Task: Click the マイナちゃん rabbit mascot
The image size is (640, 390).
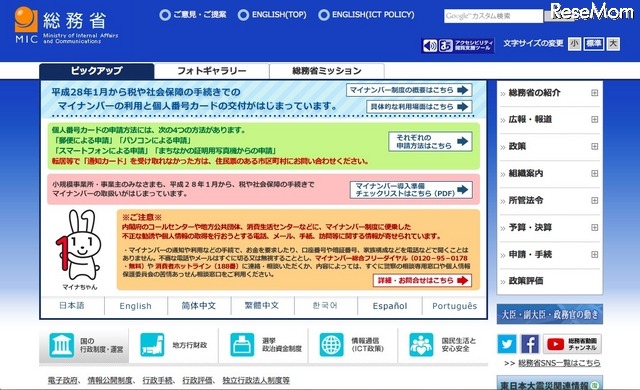Action: point(79,245)
